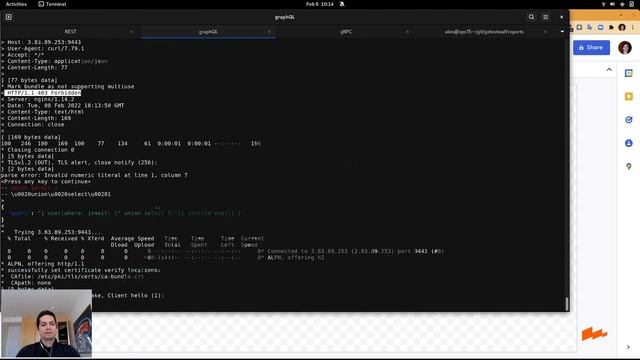Open the large profile avatar beside Share

coord(624,47)
